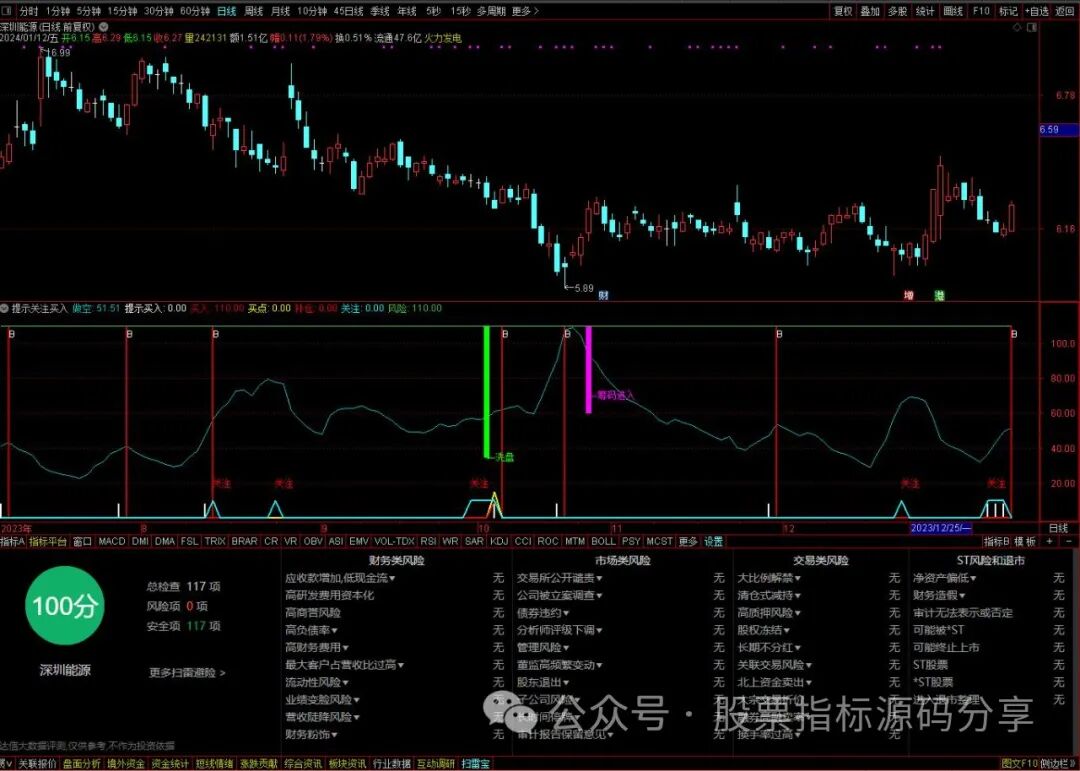This screenshot has width=1080, height=771.
Task: Select the BOLL indicator
Action: click(603, 542)
